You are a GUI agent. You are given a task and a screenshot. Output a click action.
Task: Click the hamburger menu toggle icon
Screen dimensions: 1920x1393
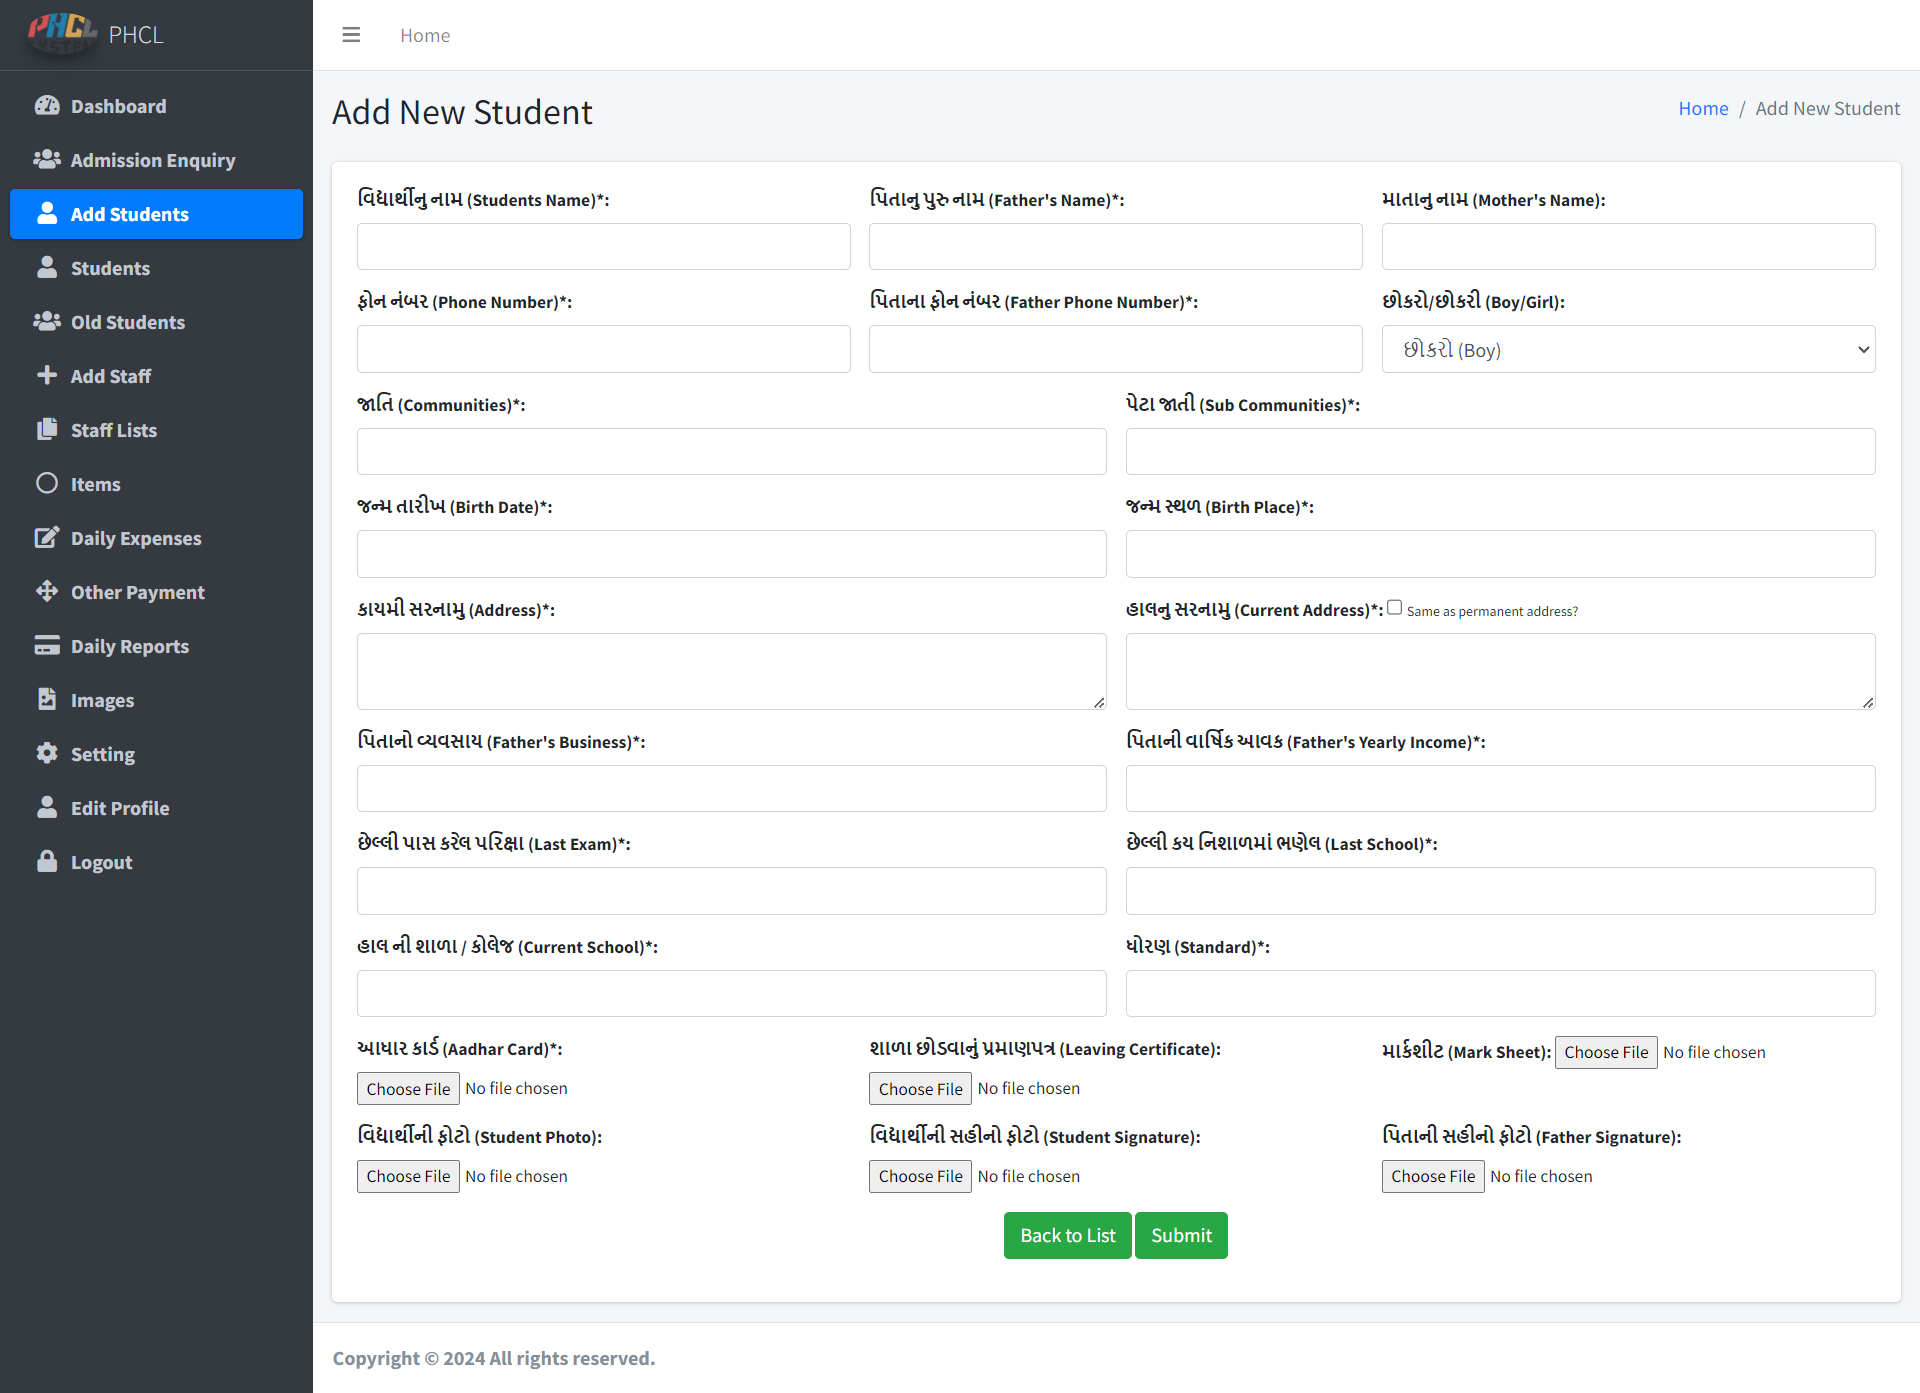(x=351, y=35)
